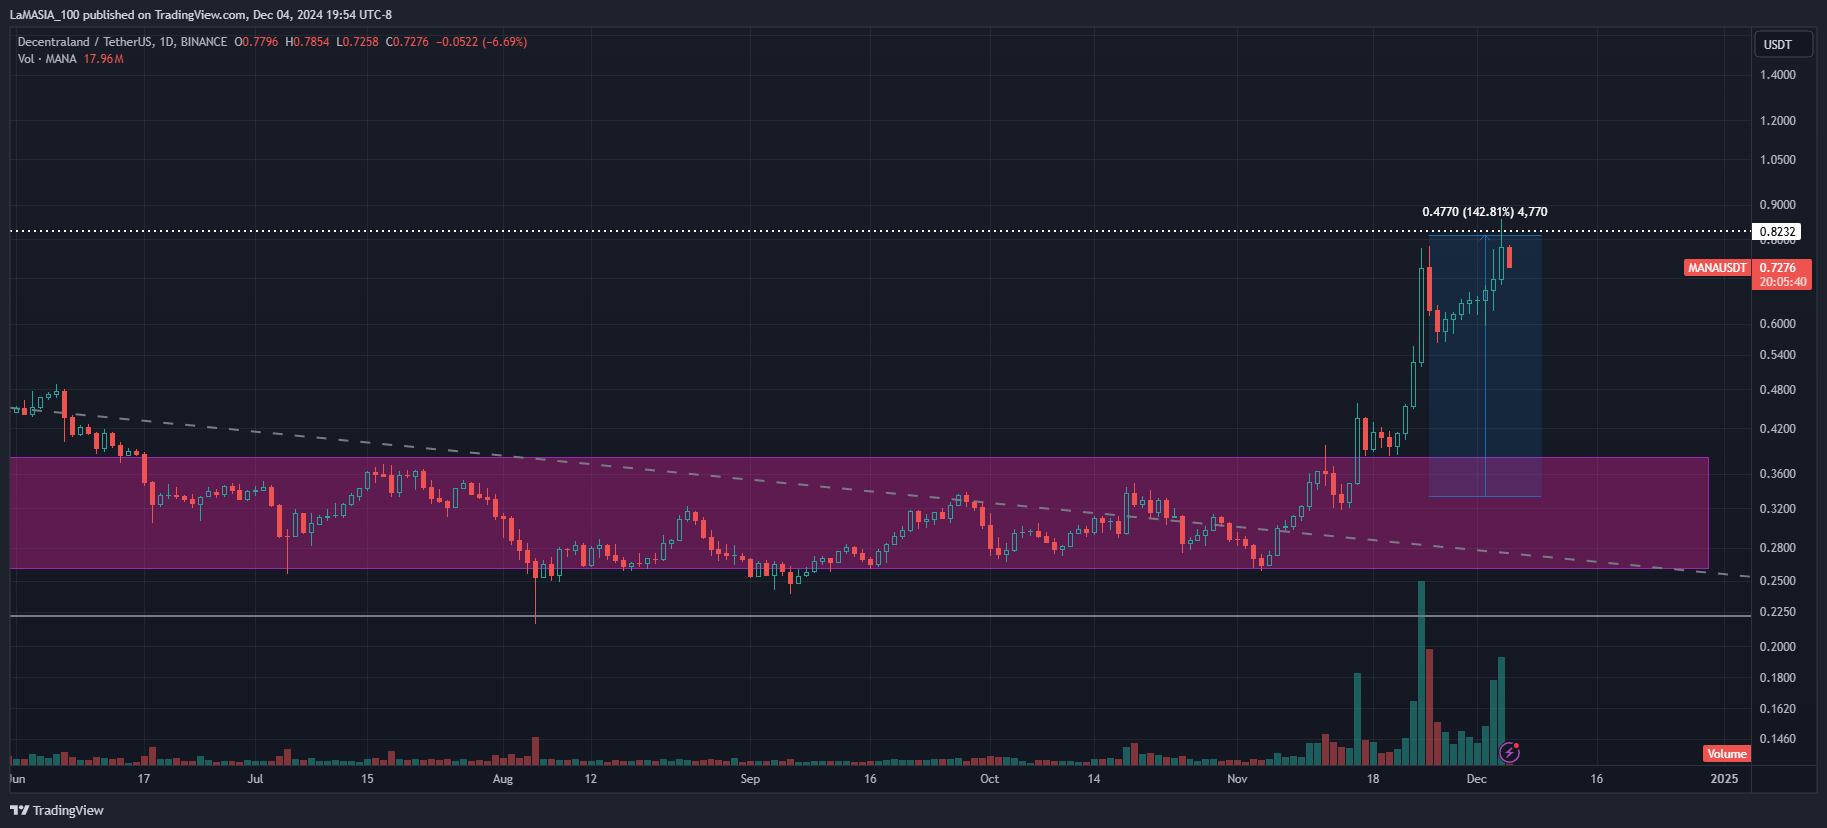Select the white horizontal line near 0.2250
This screenshot has width=1827, height=828.
[x=880, y=616]
